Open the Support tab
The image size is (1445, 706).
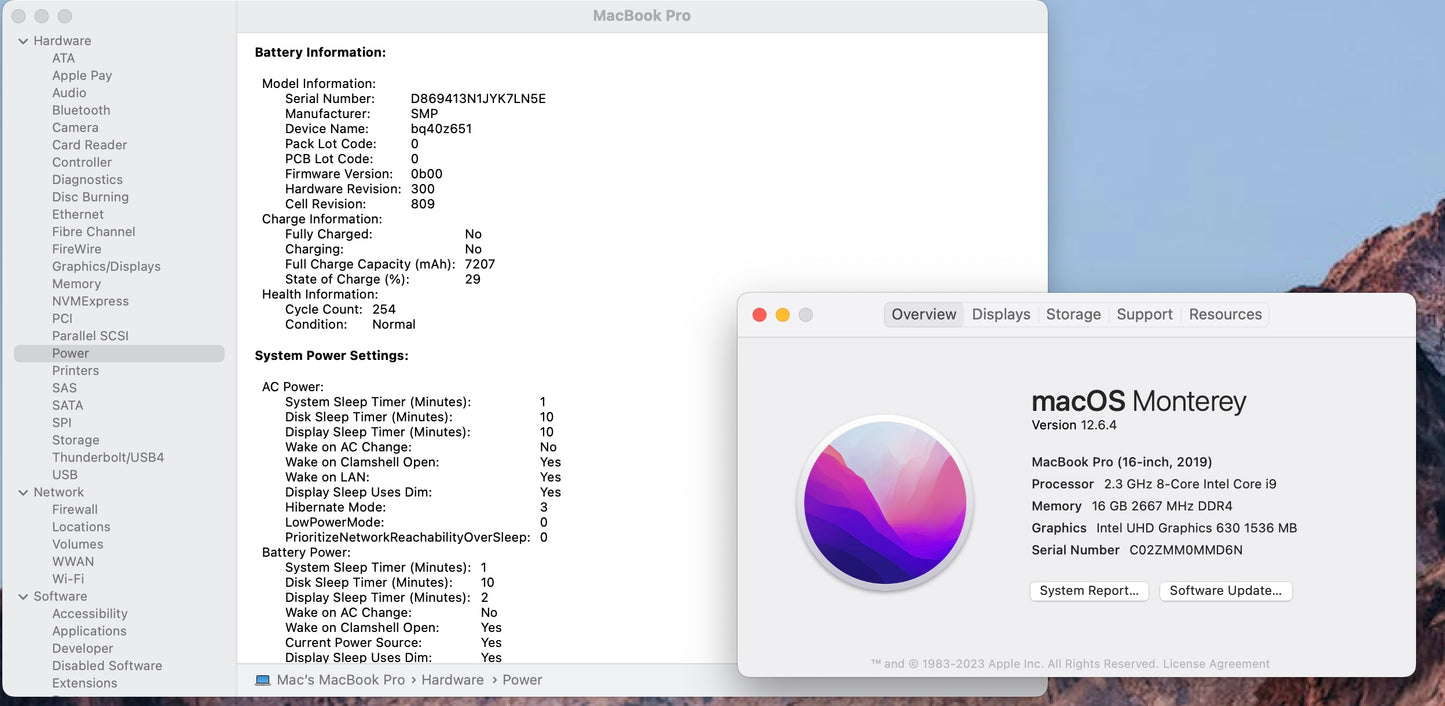click(1144, 313)
